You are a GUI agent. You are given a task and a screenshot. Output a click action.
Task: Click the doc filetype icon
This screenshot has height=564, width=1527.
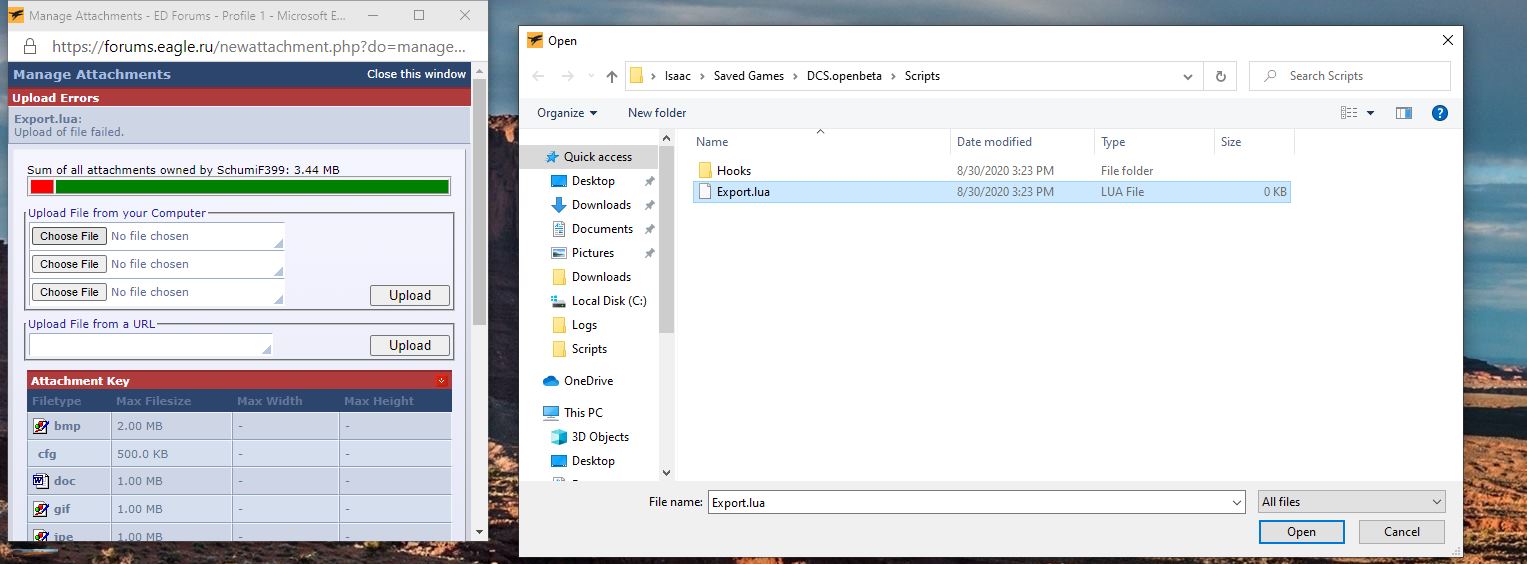(41, 481)
